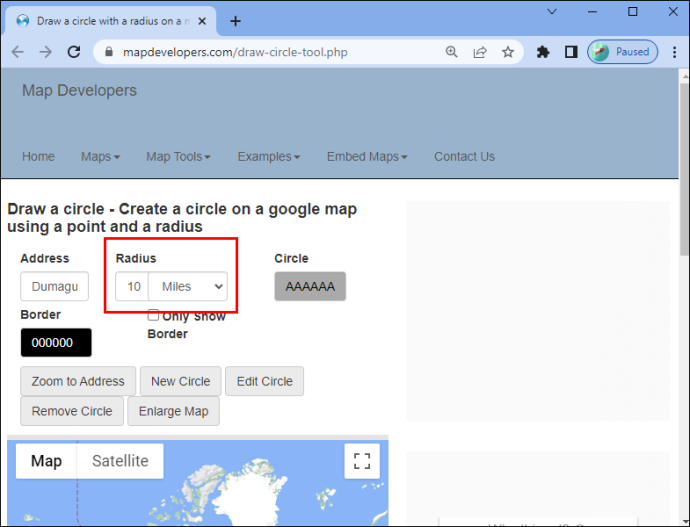Check the Only Show Border checkbox
690x527 pixels.
click(x=153, y=315)
